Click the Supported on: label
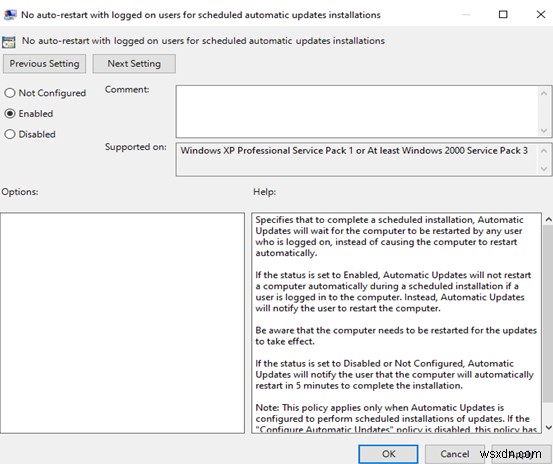This screenshot has height=464, width=553. point(135,147)
